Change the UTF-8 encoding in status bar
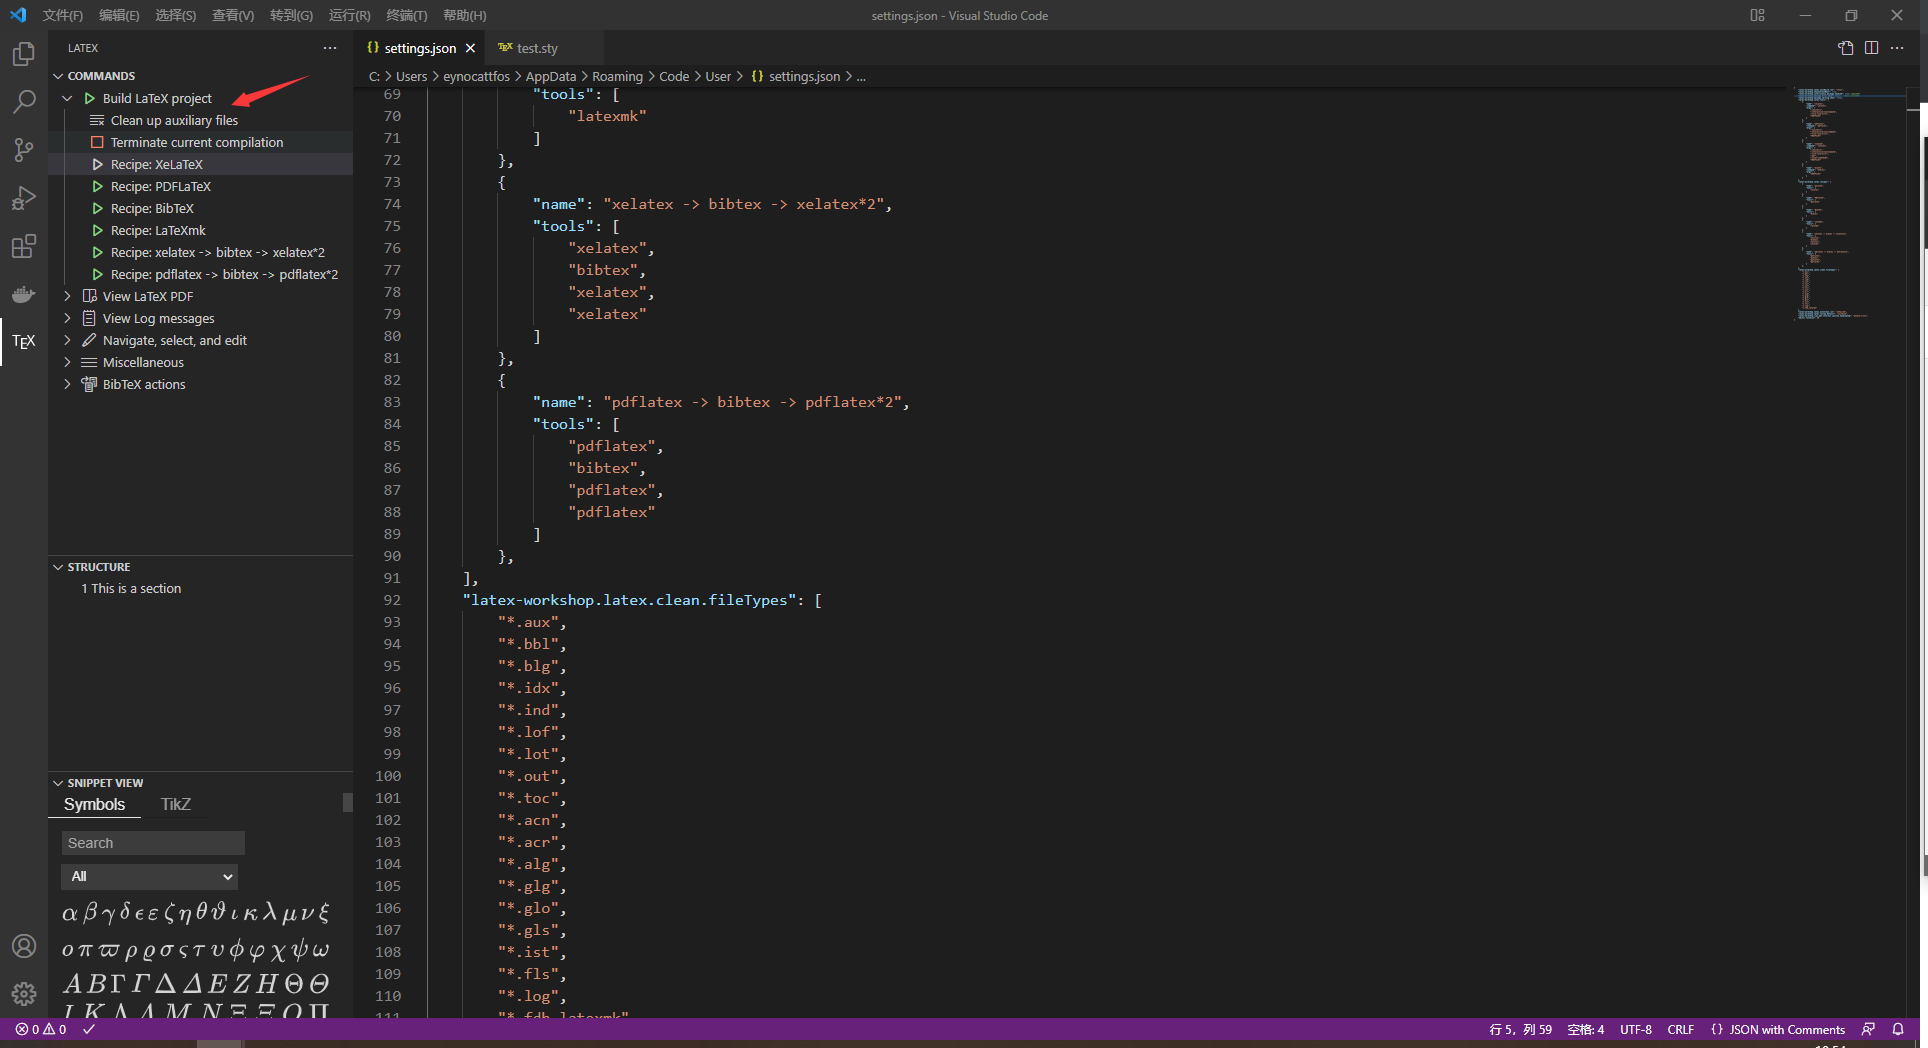The height and width of the screenshot is (1048, 1928). [x=1636, y=1029]
